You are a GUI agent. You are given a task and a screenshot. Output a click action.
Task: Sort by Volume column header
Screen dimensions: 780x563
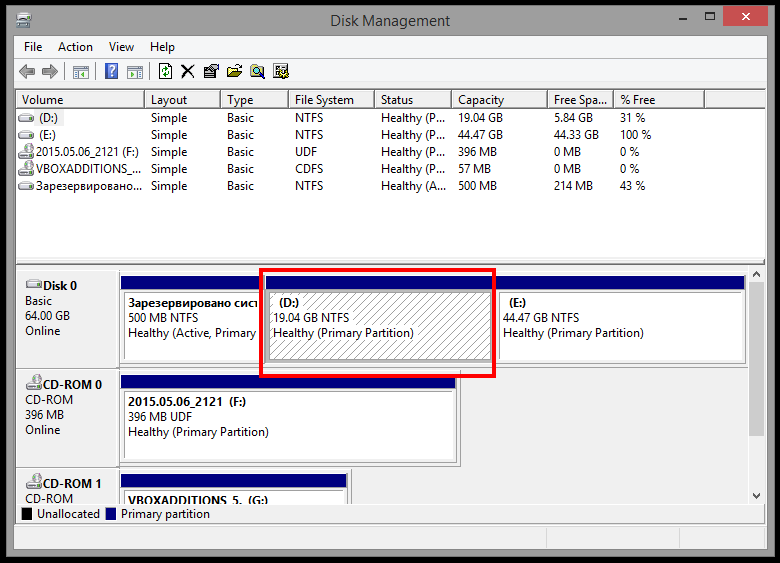81,99
